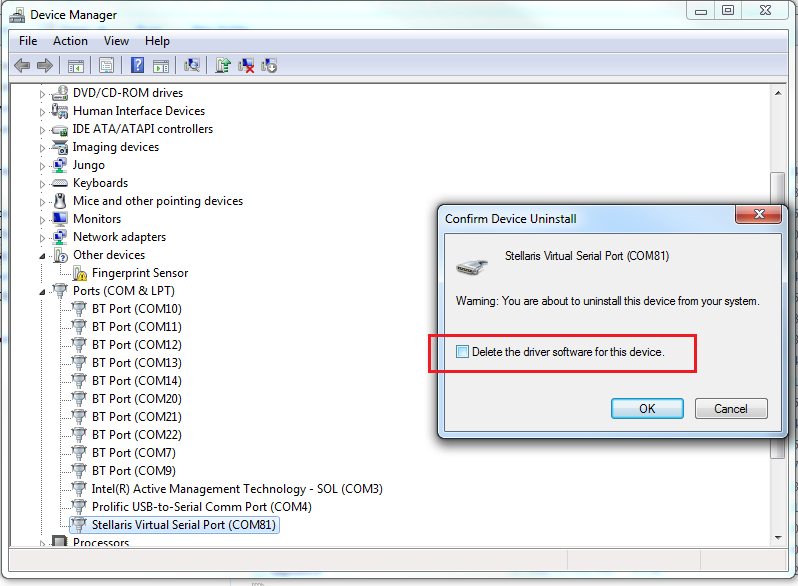Select BT Port (COM9)
The width and height of the screenshot is (798, 586).
click(x=134, y=470)
